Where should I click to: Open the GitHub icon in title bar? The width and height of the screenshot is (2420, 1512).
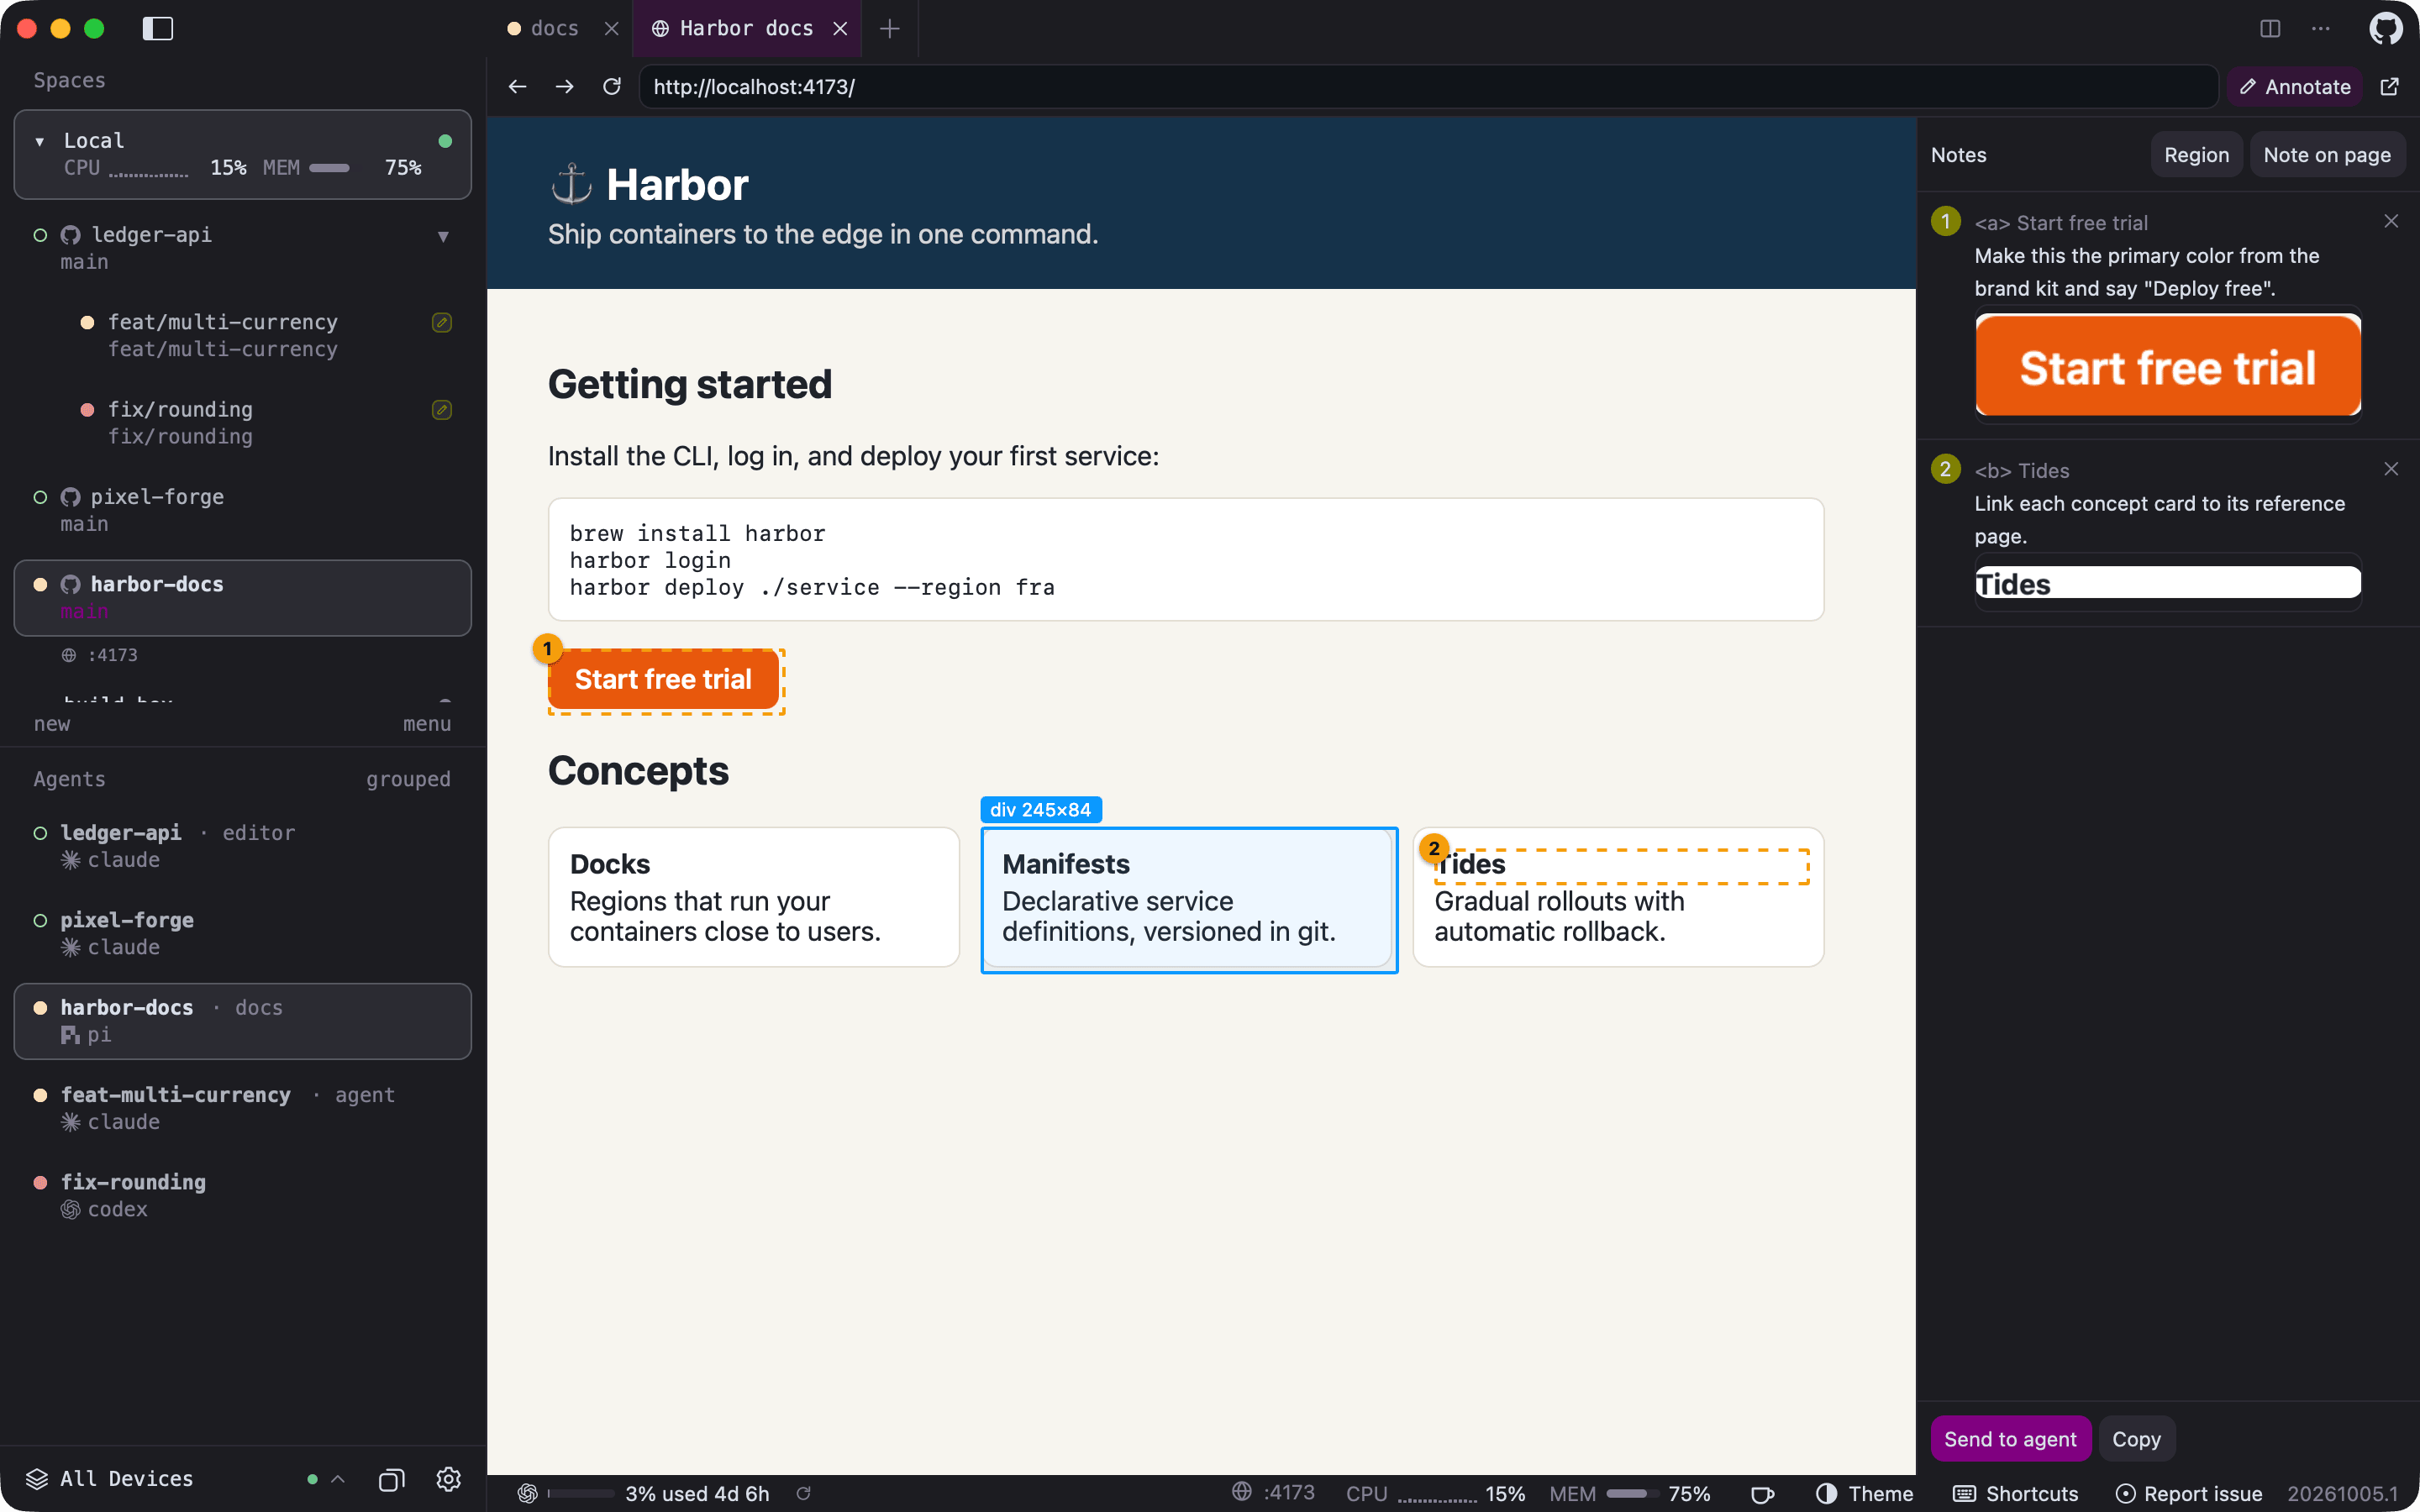pos(2386,28)
